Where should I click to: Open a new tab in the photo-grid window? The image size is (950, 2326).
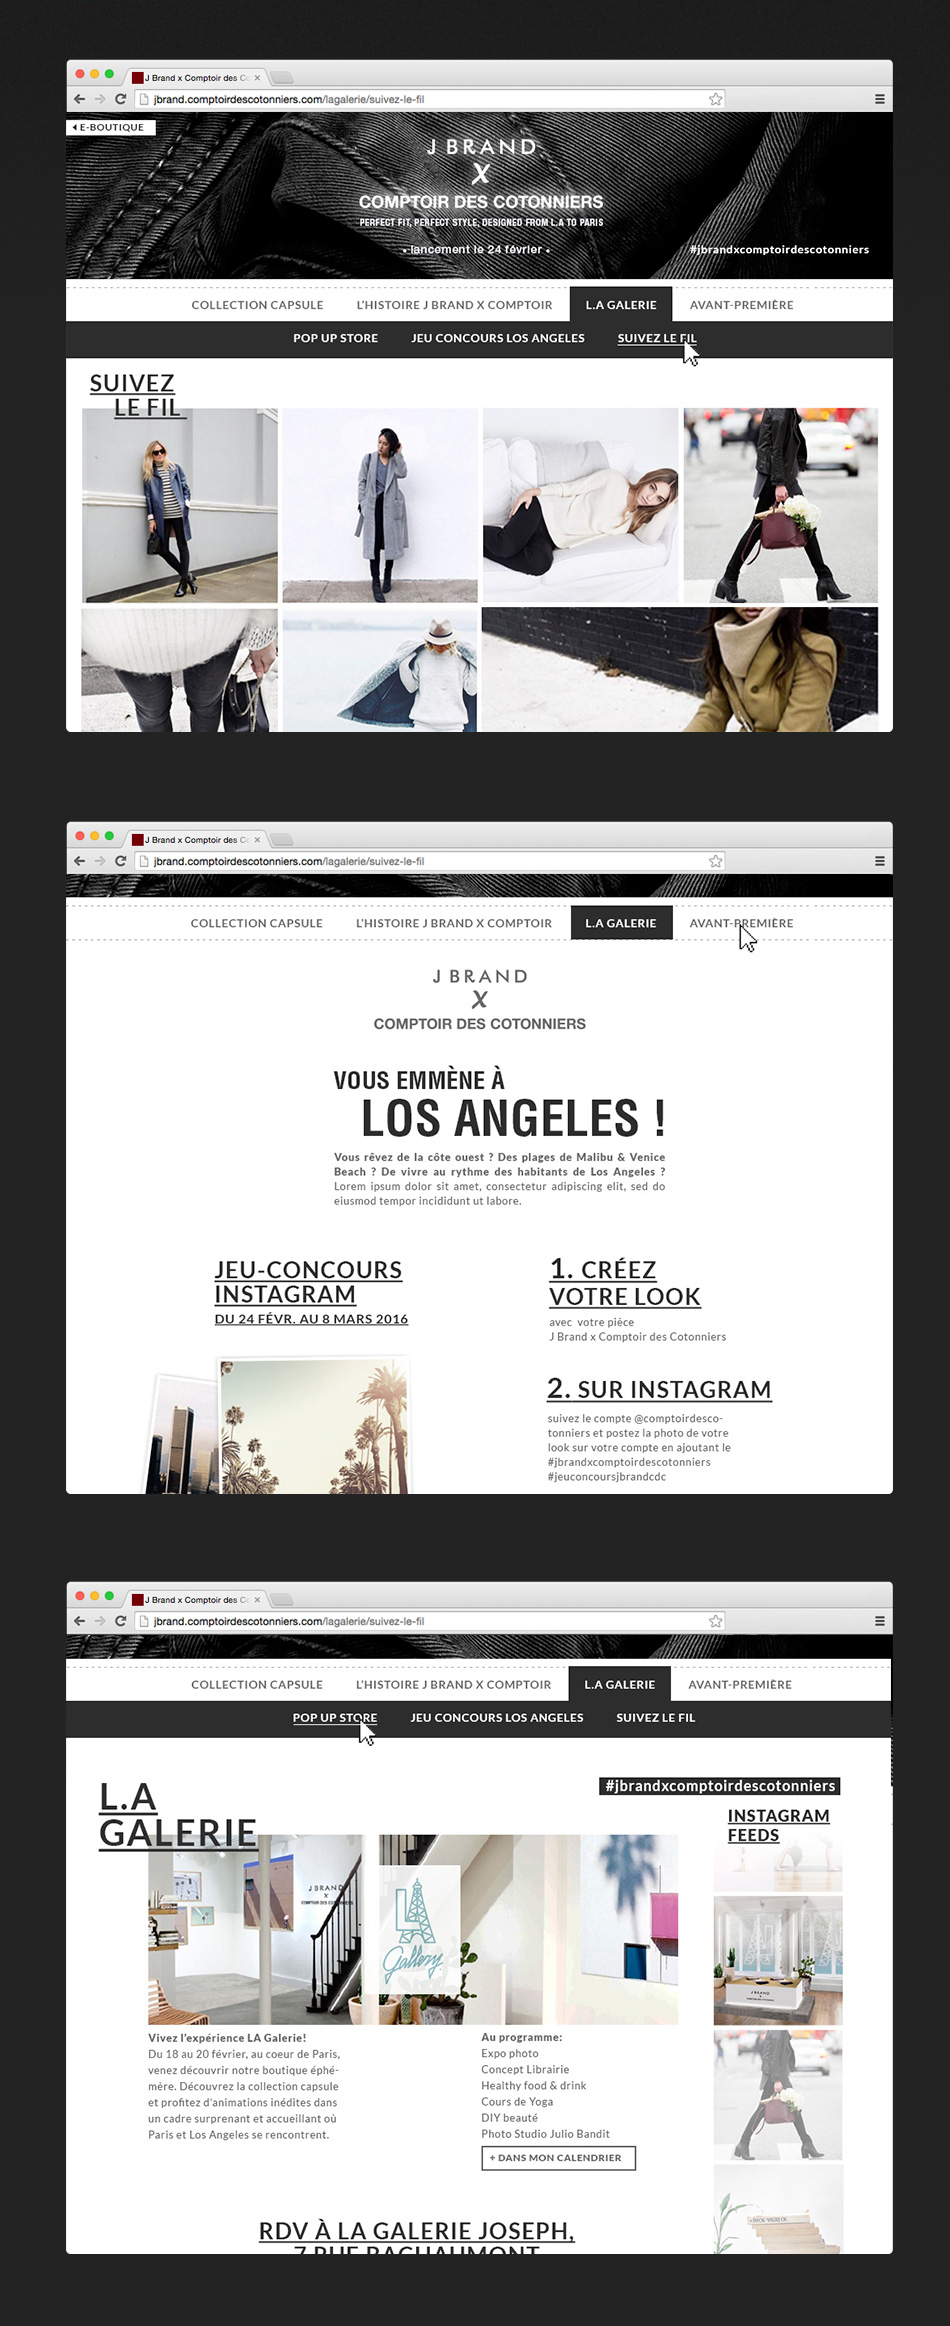282,77
